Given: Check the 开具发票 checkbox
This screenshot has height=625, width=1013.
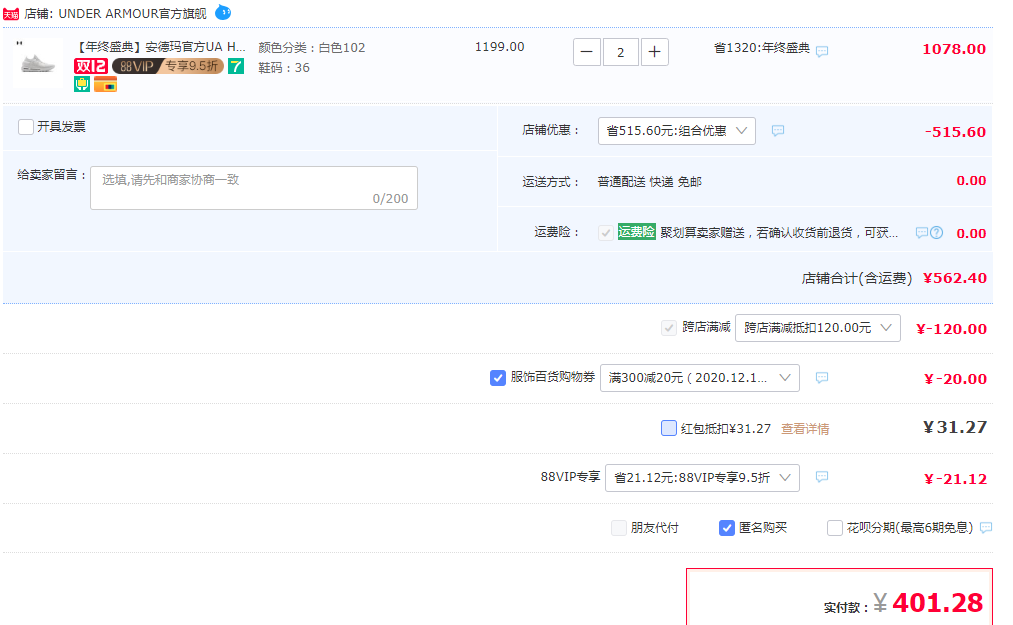Looking at the screenshot, I should point(26,127).
